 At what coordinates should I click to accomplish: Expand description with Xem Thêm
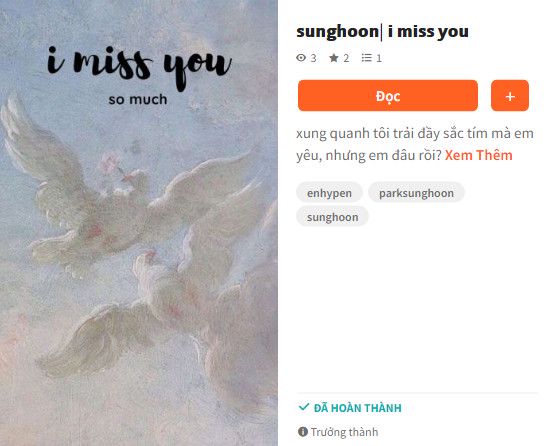(x=478, y=155)
